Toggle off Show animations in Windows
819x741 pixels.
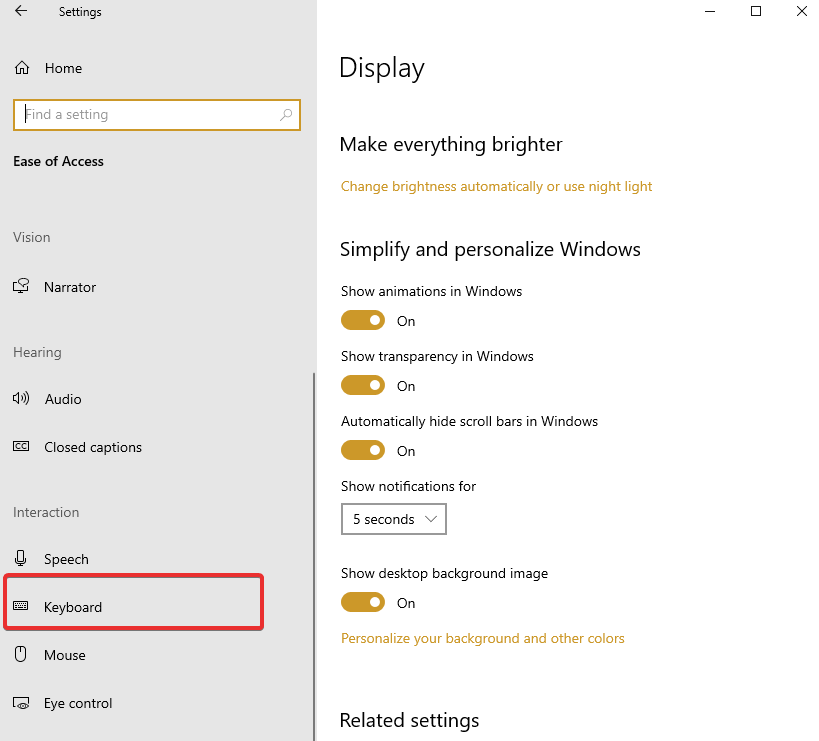click(363, 320)
